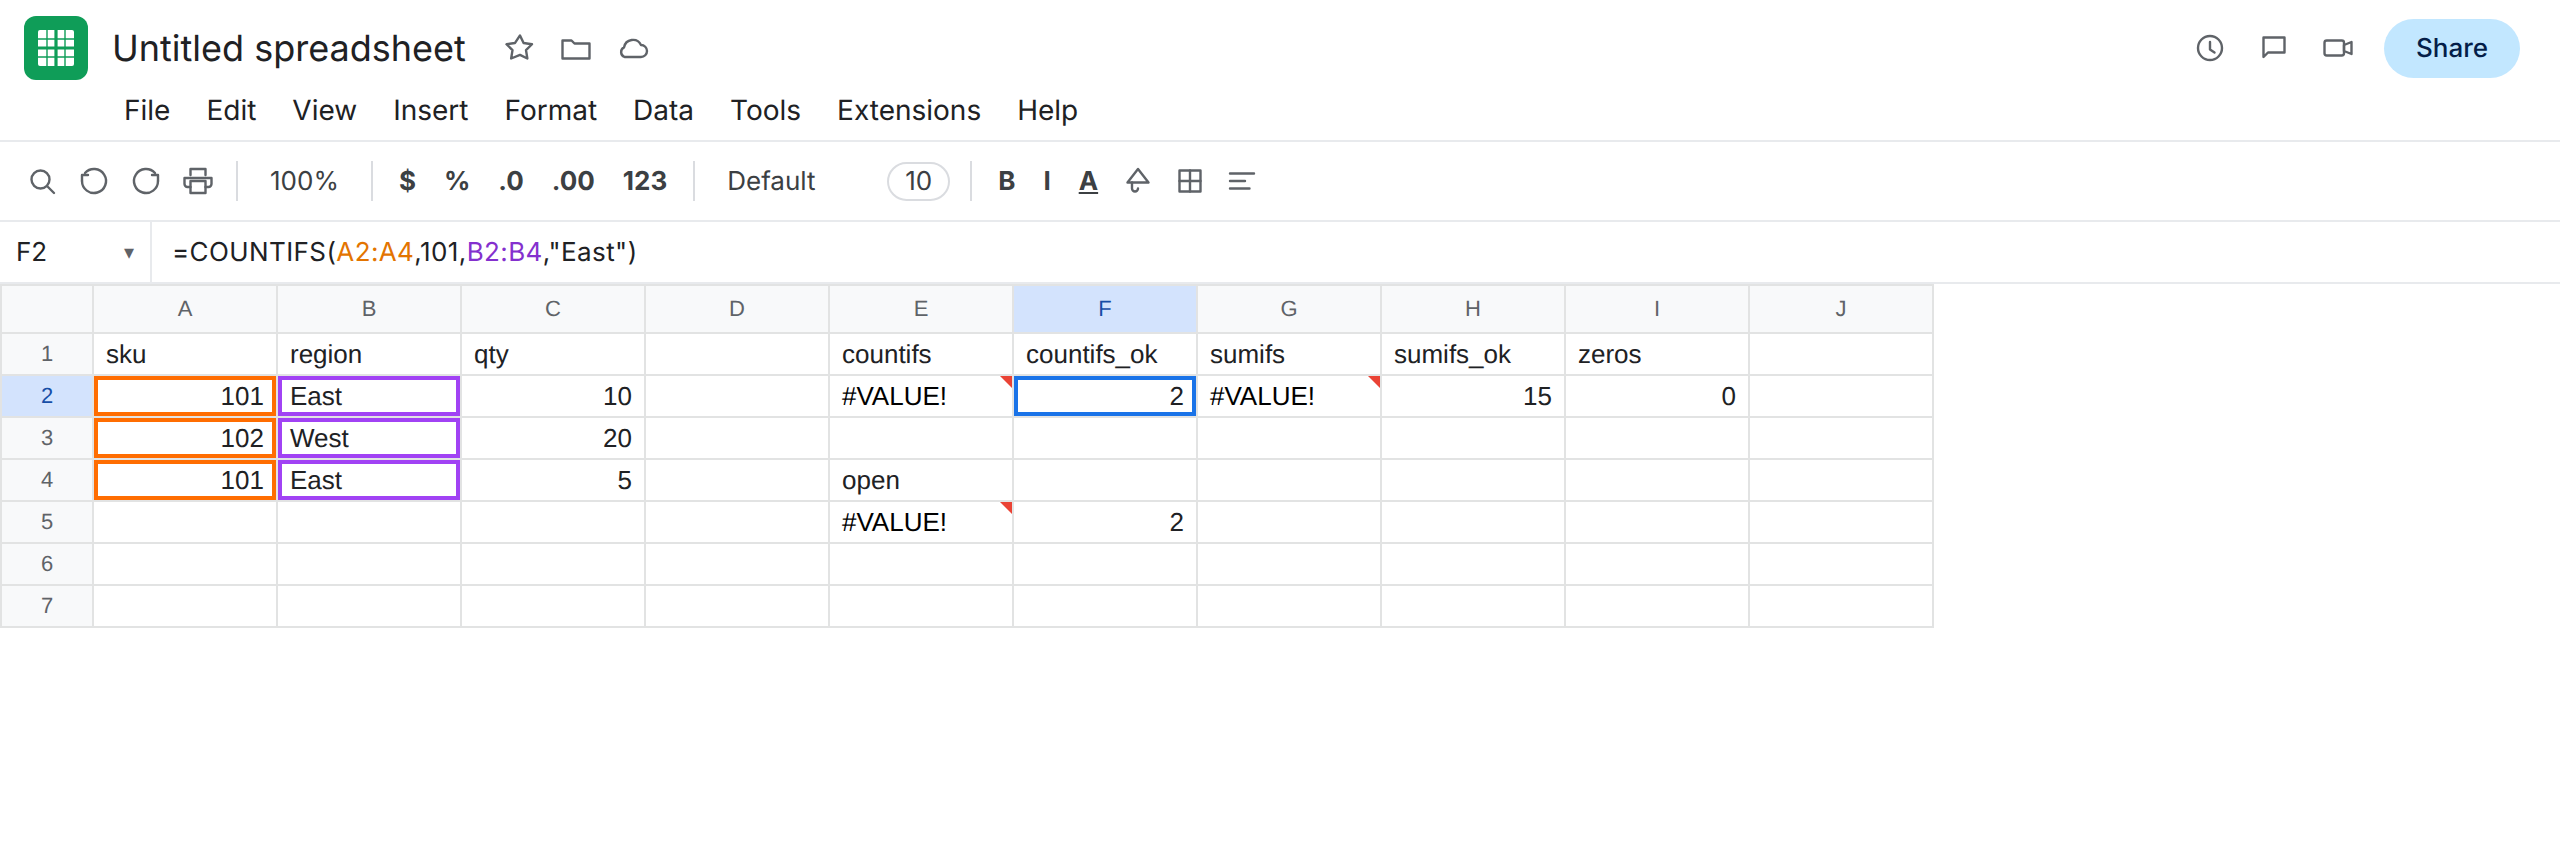Viewport: 2560px width, 860px height.
Task: Decrease decimal places
Action: click(x=511, y=181)
